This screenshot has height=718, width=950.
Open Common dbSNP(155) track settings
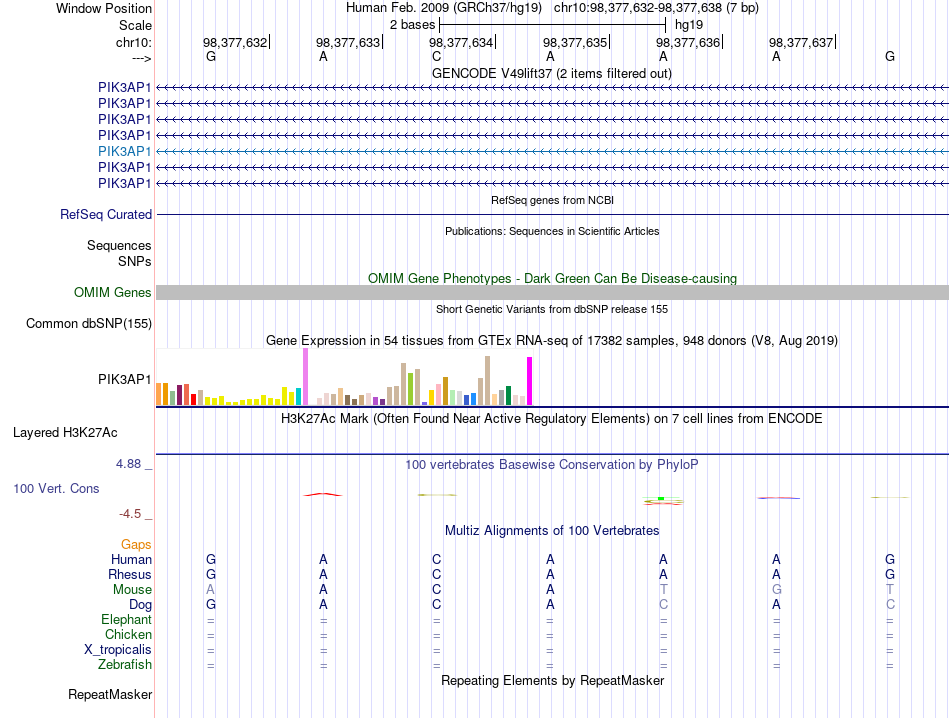[x=89, y=324]
